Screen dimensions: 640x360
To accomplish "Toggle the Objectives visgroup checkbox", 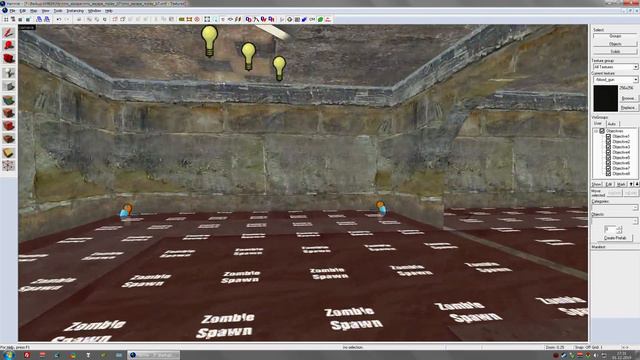I will (x=602, y=131).
